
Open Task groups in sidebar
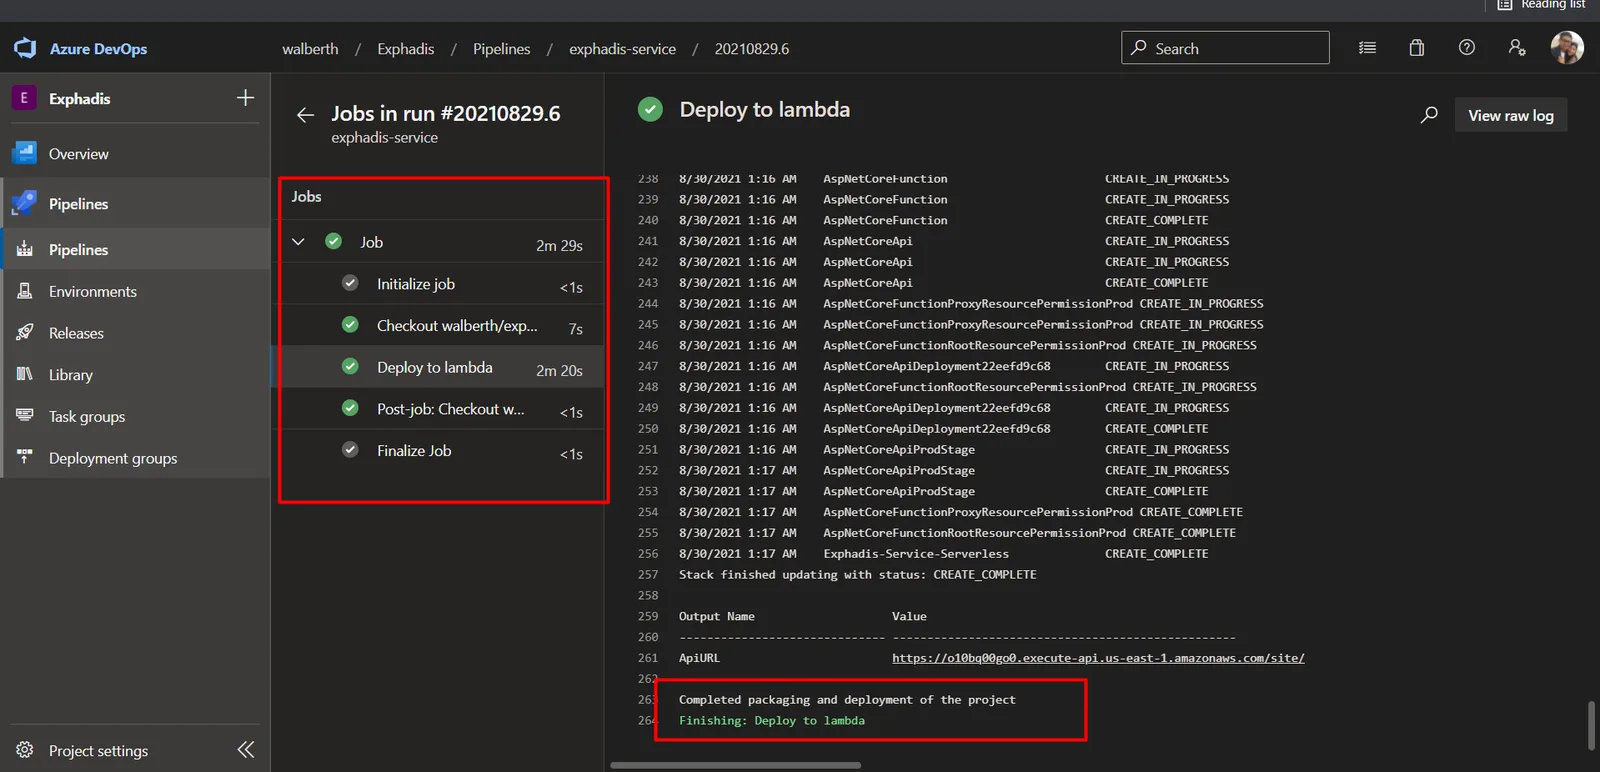135,416
